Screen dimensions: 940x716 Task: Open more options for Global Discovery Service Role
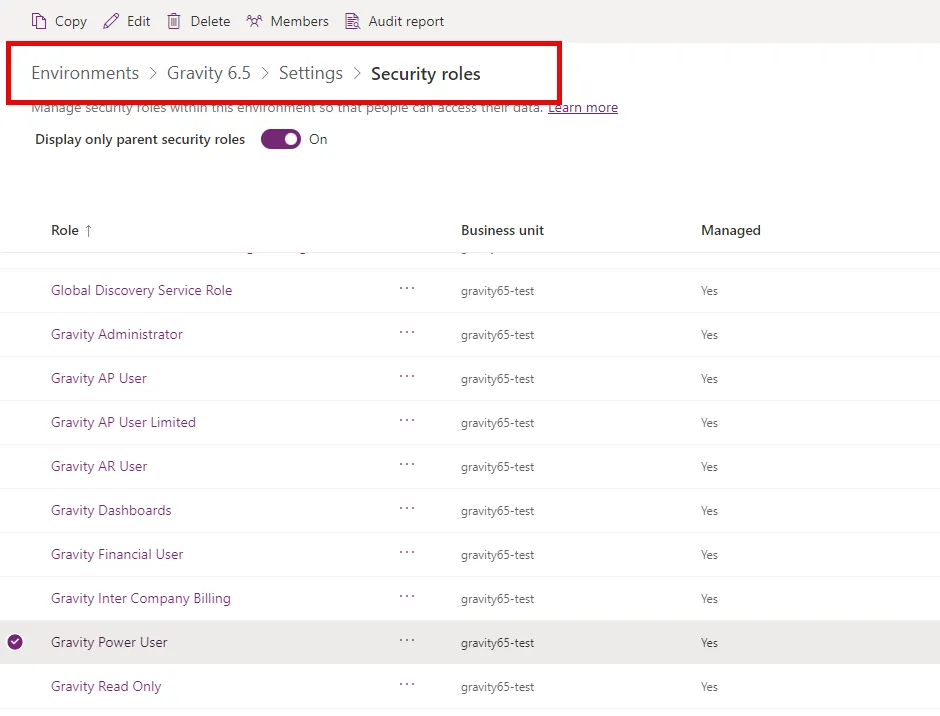[x=407, y=288]
